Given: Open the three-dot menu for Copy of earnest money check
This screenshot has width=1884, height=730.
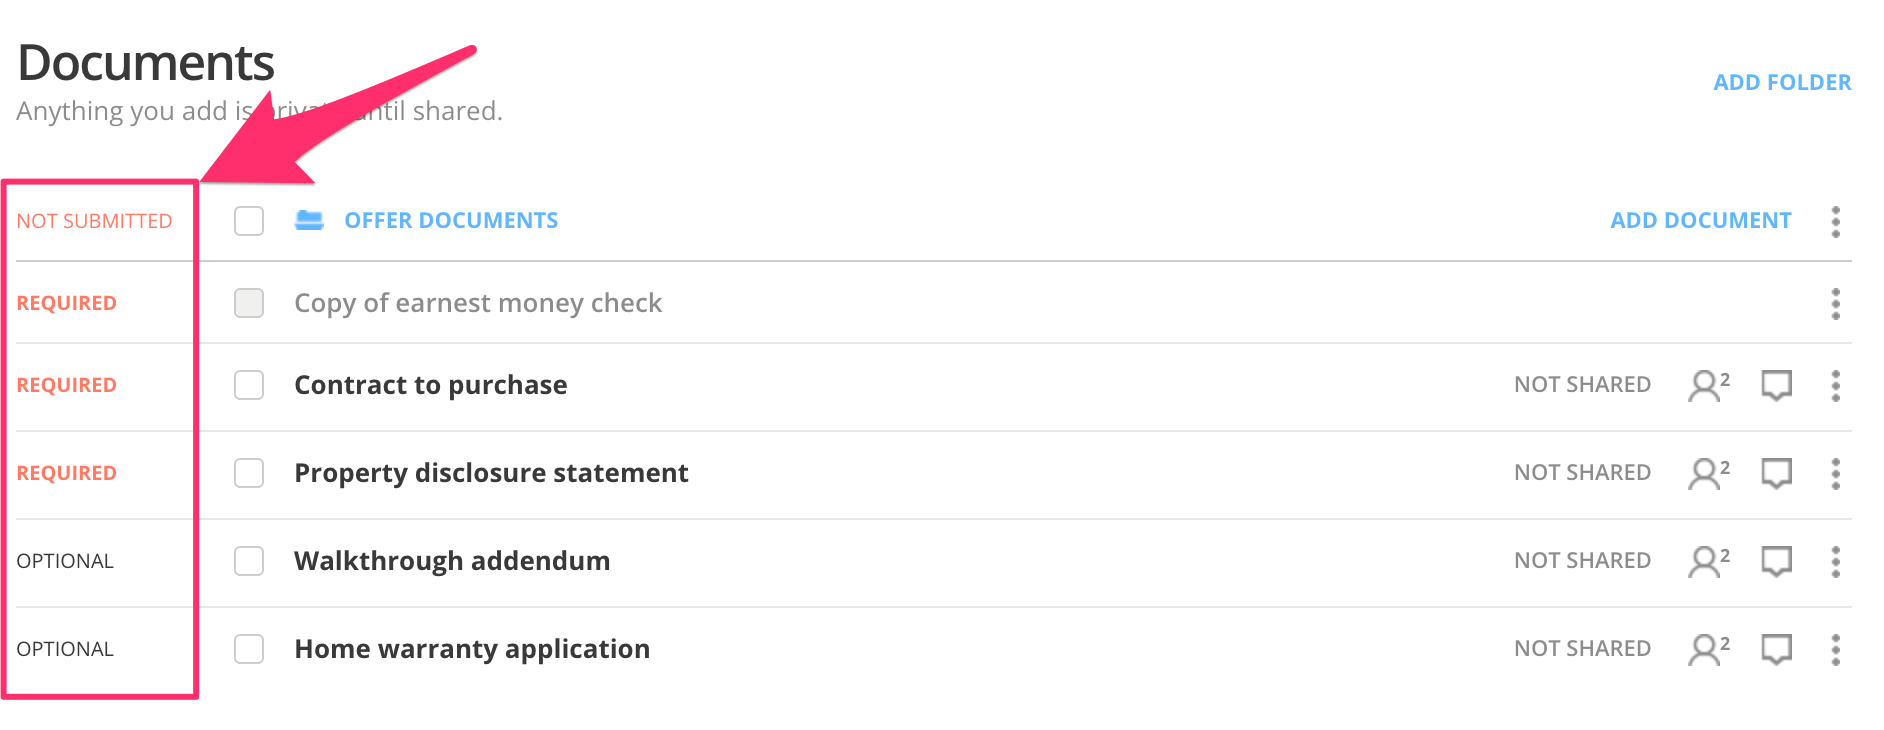Looking at the screenshot, I should (x=1836, y=303).
